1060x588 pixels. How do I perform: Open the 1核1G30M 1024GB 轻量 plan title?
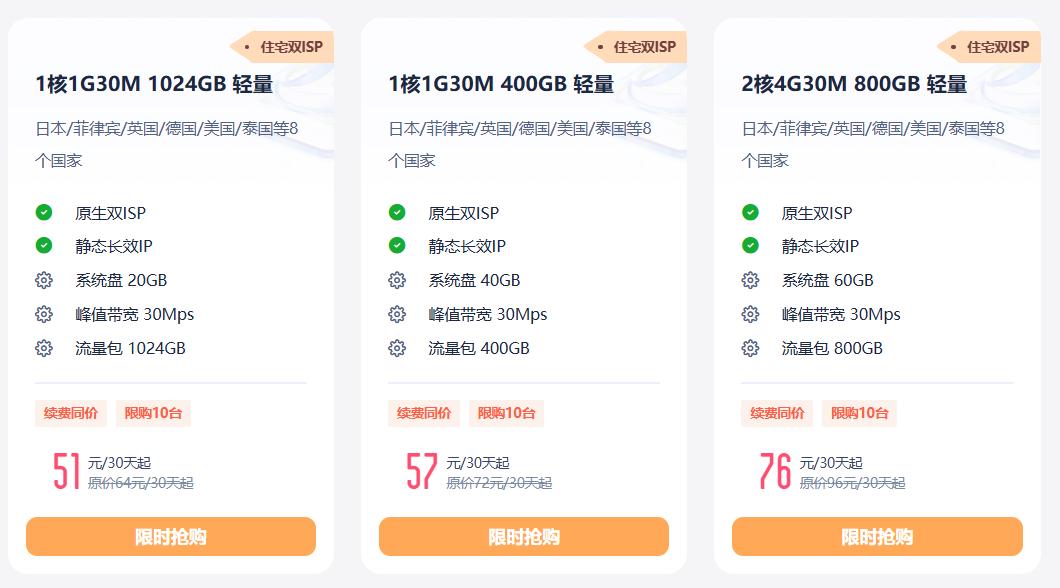tap(154, 85)
